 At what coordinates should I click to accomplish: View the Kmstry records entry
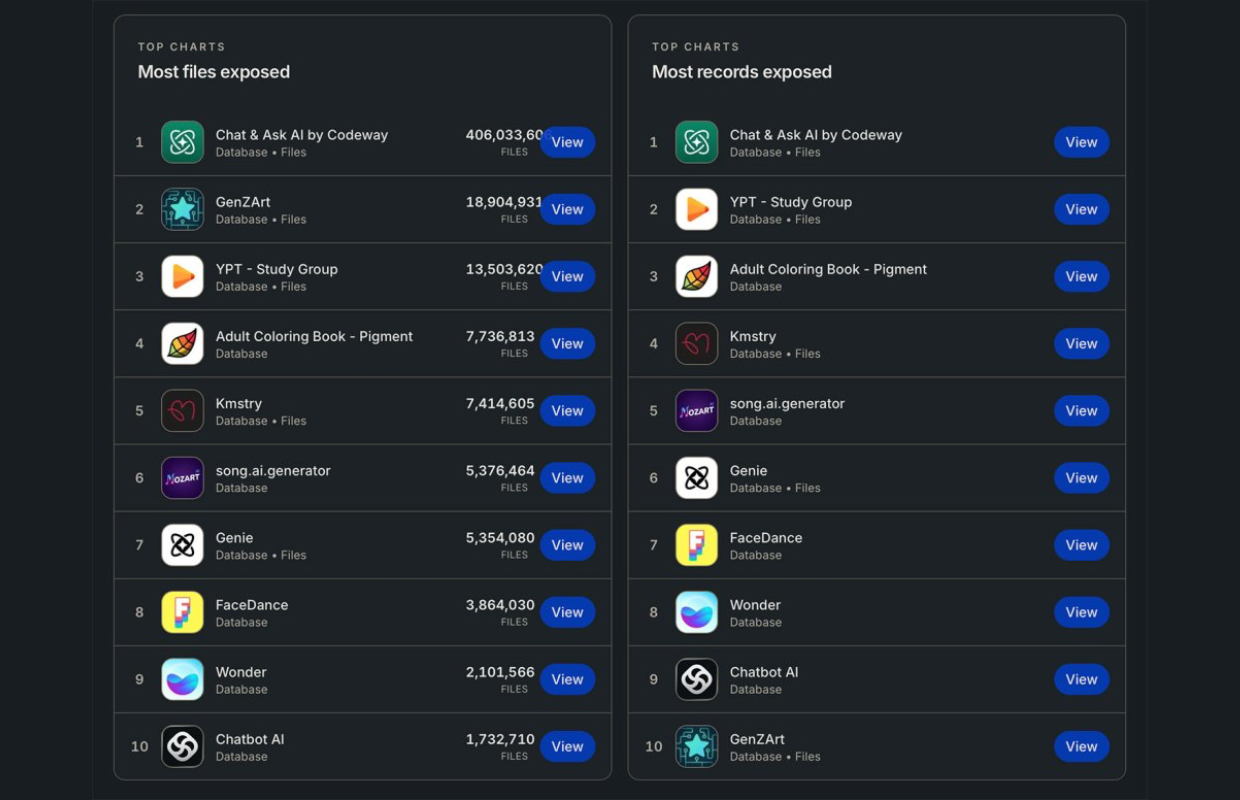pos(1081,343)
